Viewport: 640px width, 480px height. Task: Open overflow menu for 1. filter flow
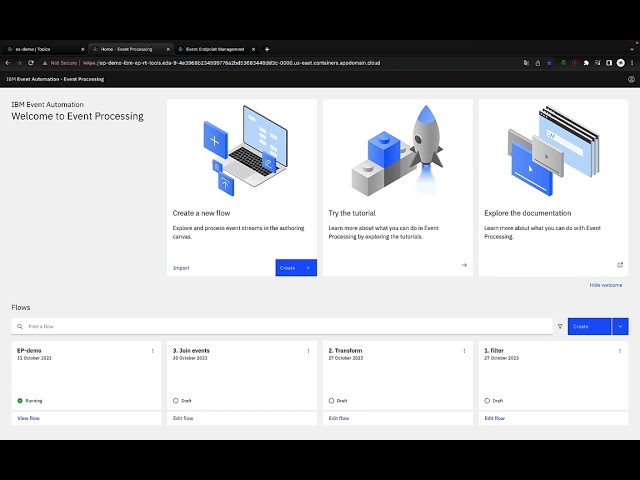[x=620, y=351]
